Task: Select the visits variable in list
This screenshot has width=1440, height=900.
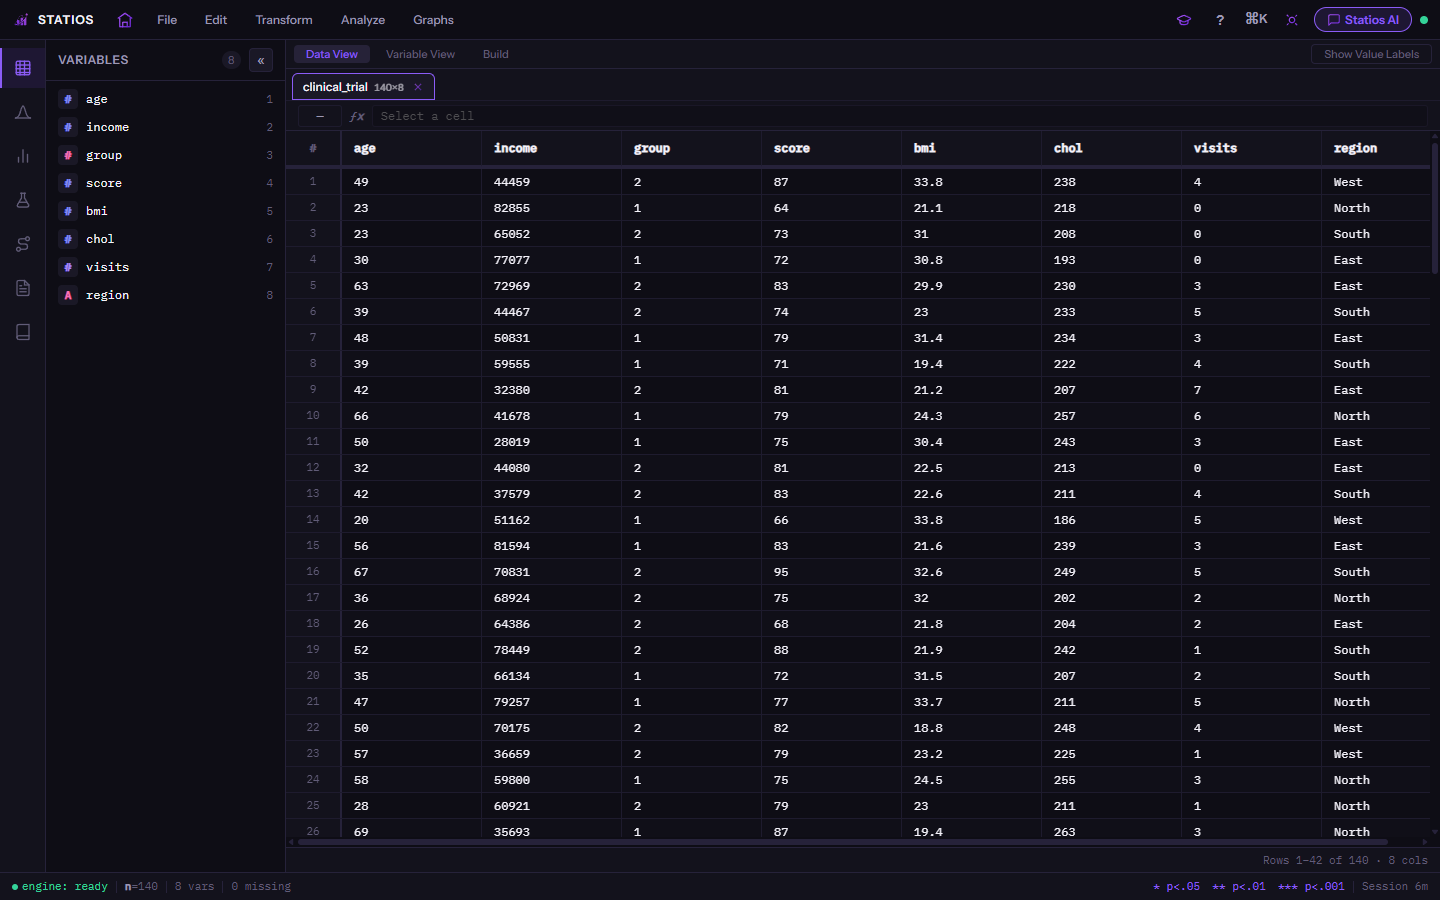Action: click(166, 267)
